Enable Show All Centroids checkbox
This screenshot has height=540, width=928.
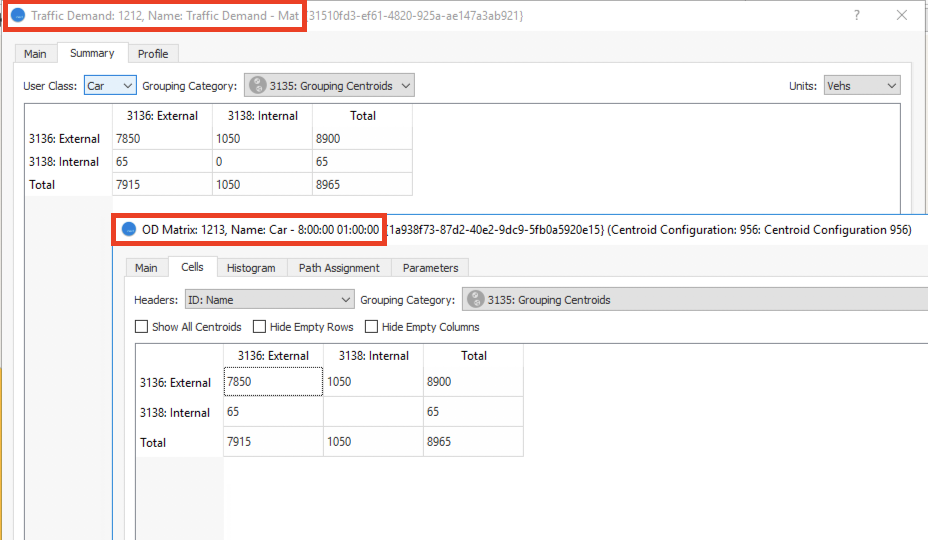pos(141,327)
